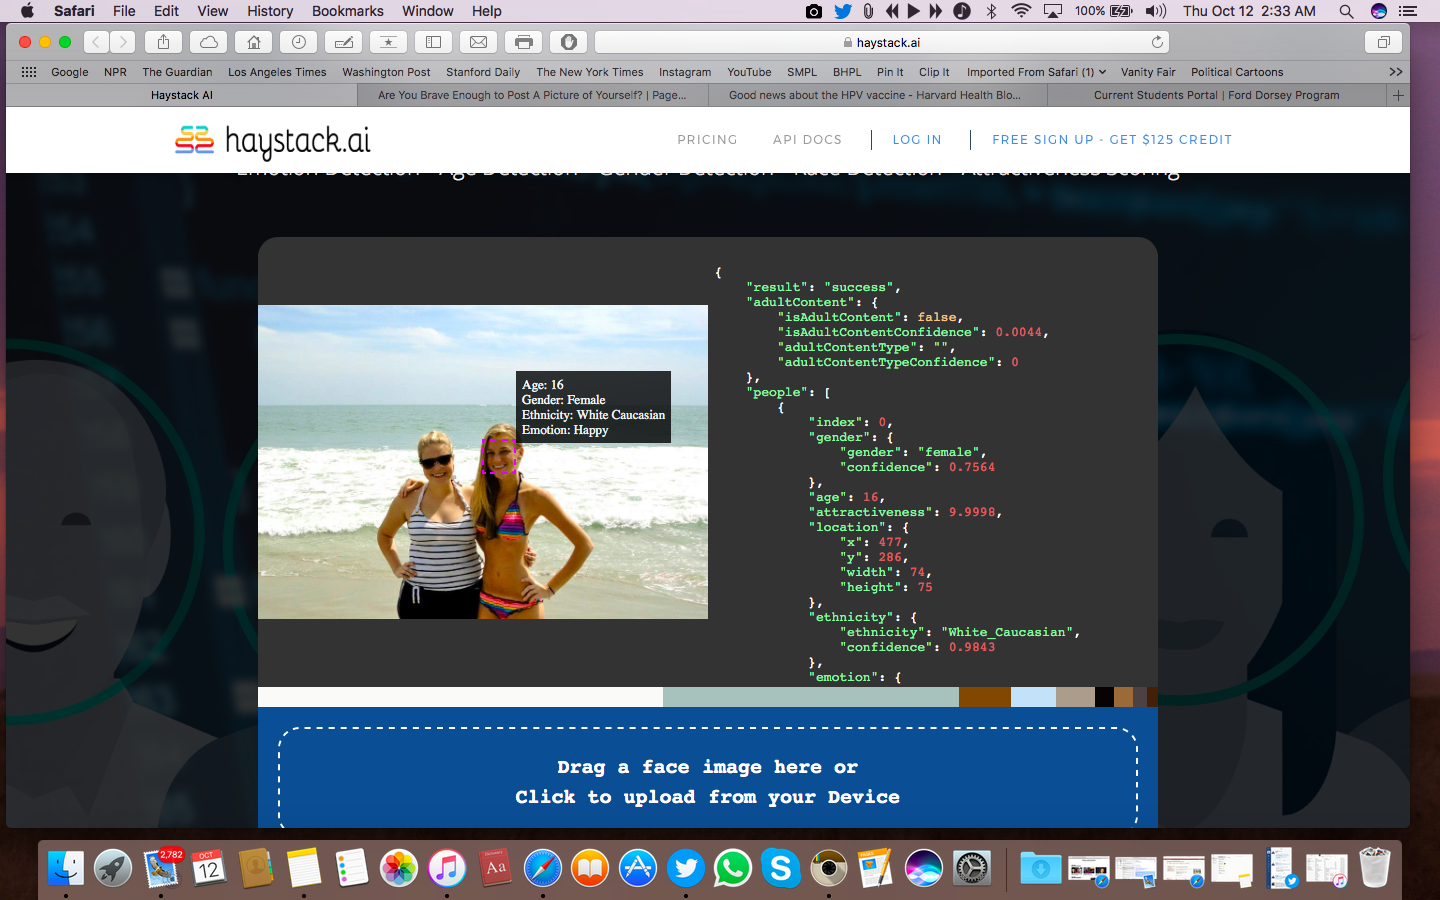Show hidden bookmarks with the double chevron
The image size is (1440, 900).
[1396, 72]
